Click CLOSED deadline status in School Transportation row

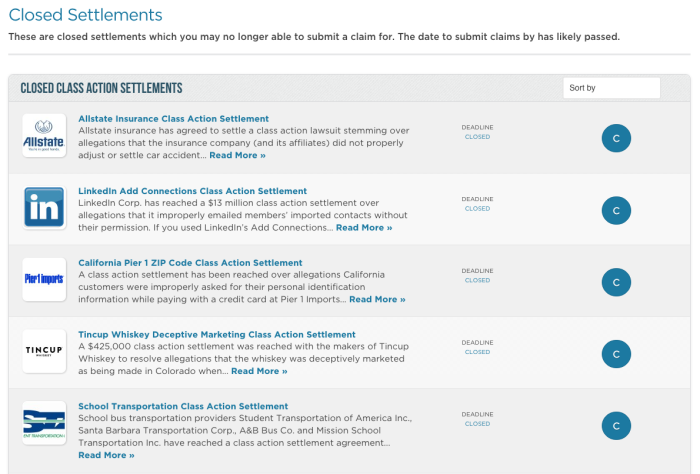pyautogui.click(x=477, y=424)
